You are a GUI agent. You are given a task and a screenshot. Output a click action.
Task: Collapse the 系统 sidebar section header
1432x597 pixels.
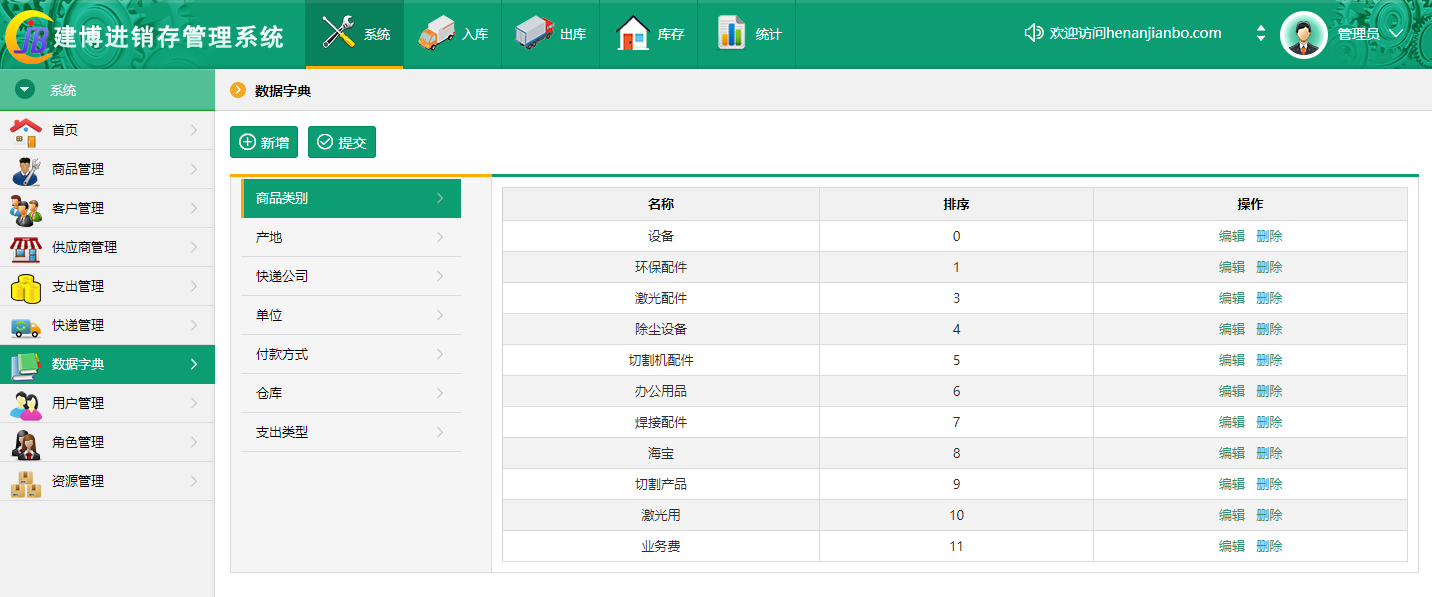tap(26, 90)
